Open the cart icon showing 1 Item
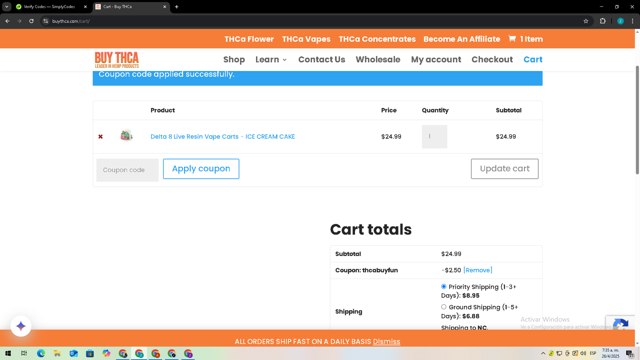Image resolution: width=640 pixels, height=360 pixels. tap(525, 39)
